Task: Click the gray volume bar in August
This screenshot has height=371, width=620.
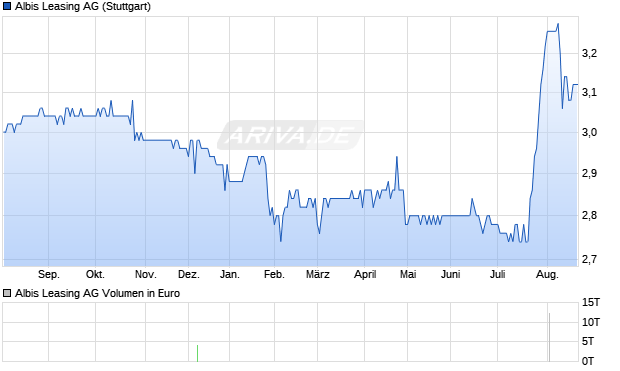Action: pos(549,337)
